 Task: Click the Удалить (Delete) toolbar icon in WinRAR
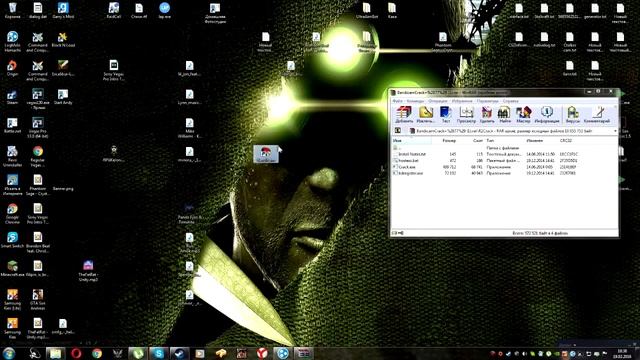pos(487,115)
